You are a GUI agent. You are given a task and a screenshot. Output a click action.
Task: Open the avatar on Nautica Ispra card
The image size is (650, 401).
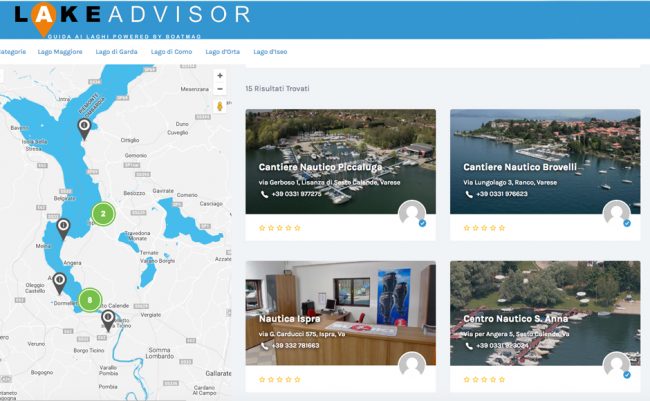[412, 365]
